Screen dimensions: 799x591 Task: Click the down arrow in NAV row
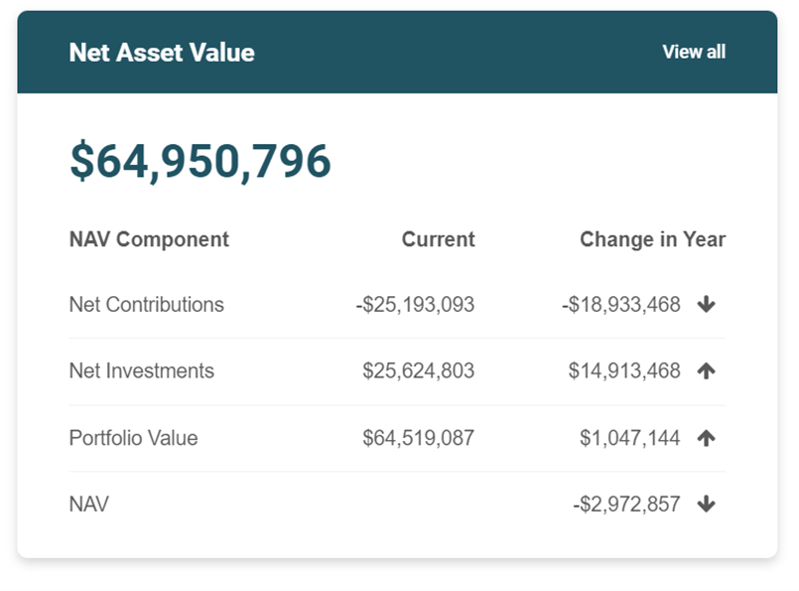[x=706, y=504]
